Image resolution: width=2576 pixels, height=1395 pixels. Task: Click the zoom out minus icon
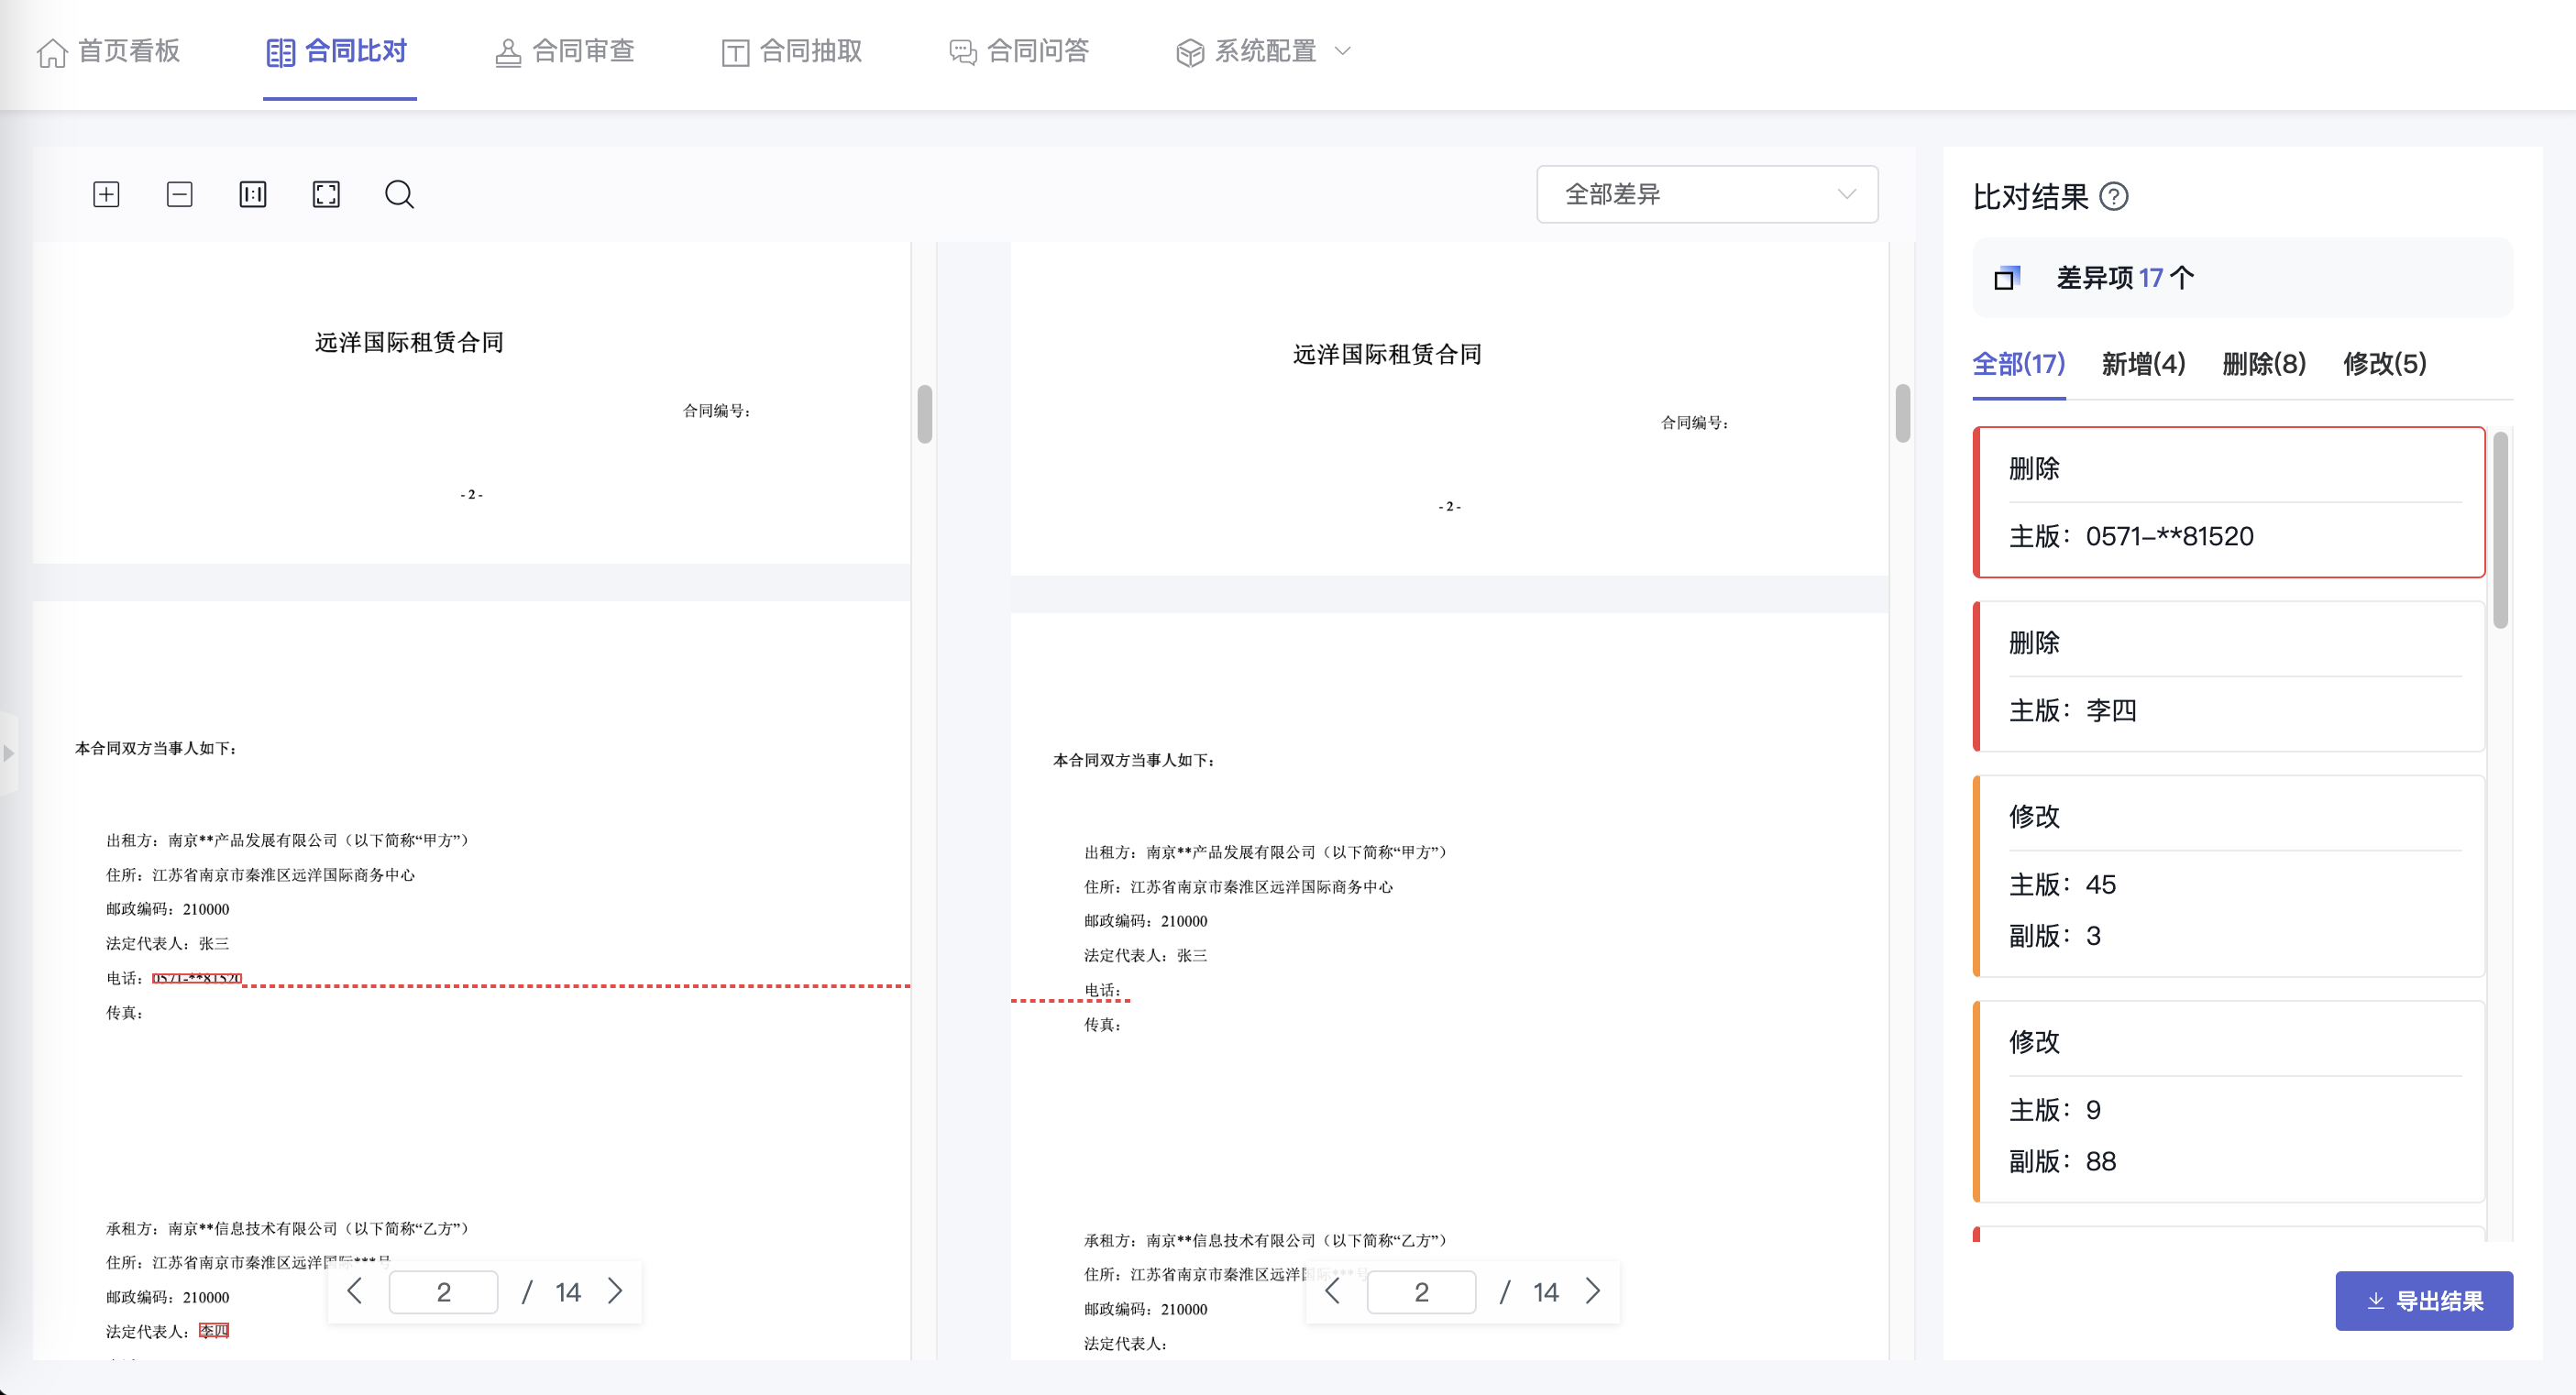point(179,194)
